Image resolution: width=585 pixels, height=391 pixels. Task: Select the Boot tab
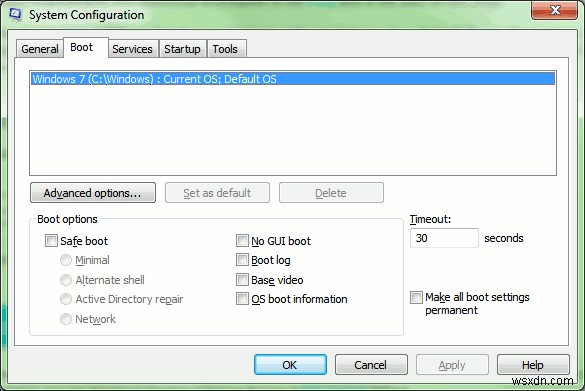(x=86, y=47)
